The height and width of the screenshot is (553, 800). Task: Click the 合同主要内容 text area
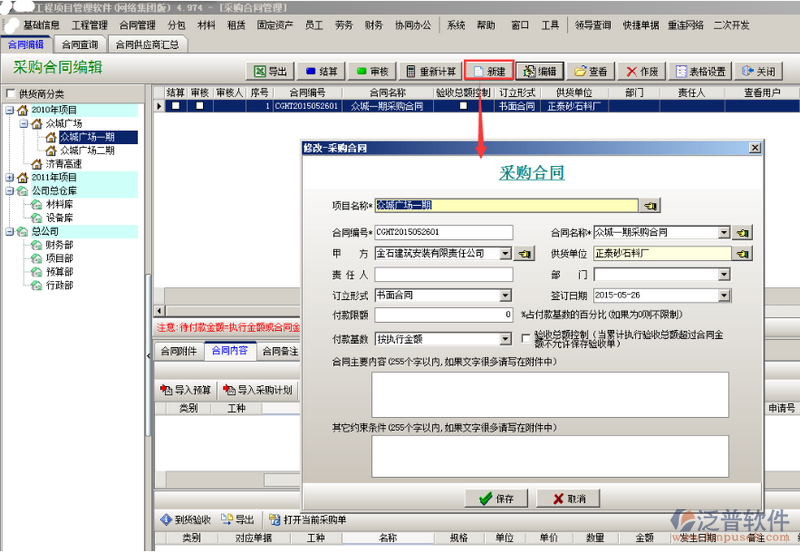[x=550, y=394]
